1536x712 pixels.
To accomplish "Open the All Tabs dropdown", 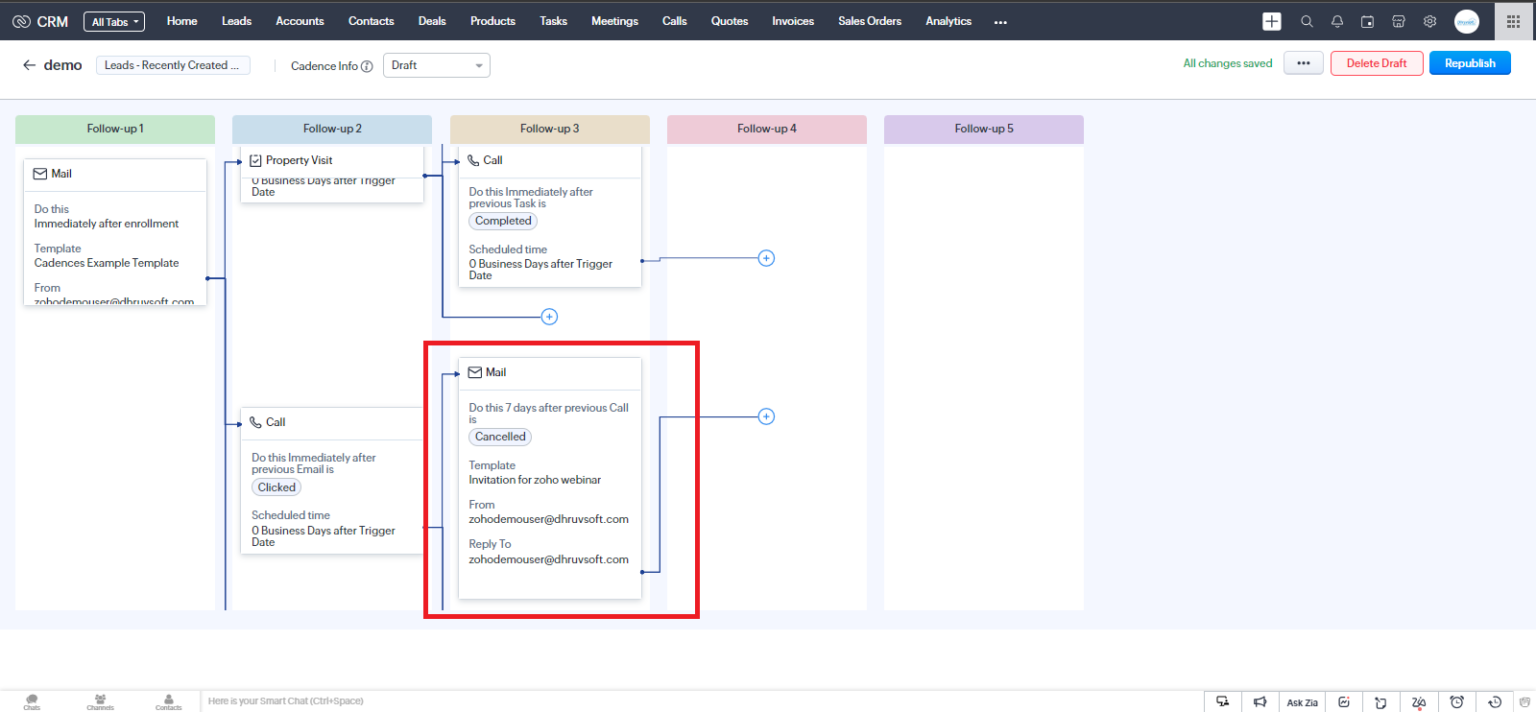I will click(x=113, y=21).
